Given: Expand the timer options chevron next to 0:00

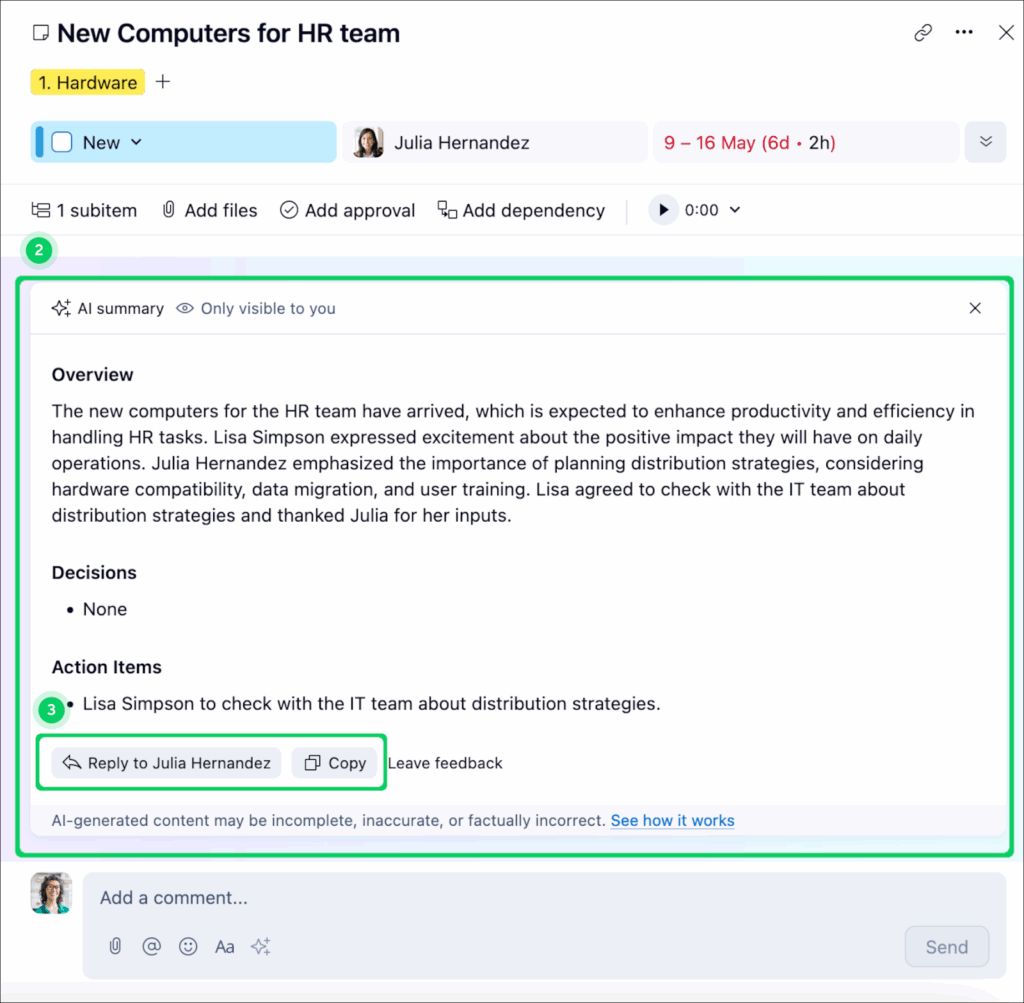Looking at the screenshot, I should point(735,210).
